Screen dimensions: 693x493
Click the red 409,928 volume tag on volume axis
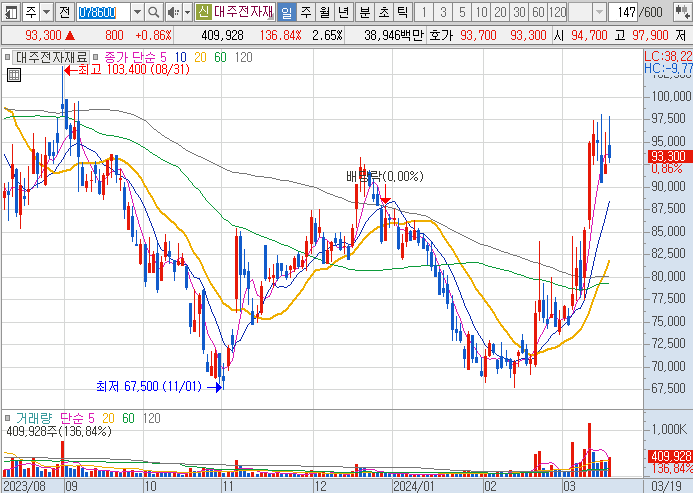point(670,456)
